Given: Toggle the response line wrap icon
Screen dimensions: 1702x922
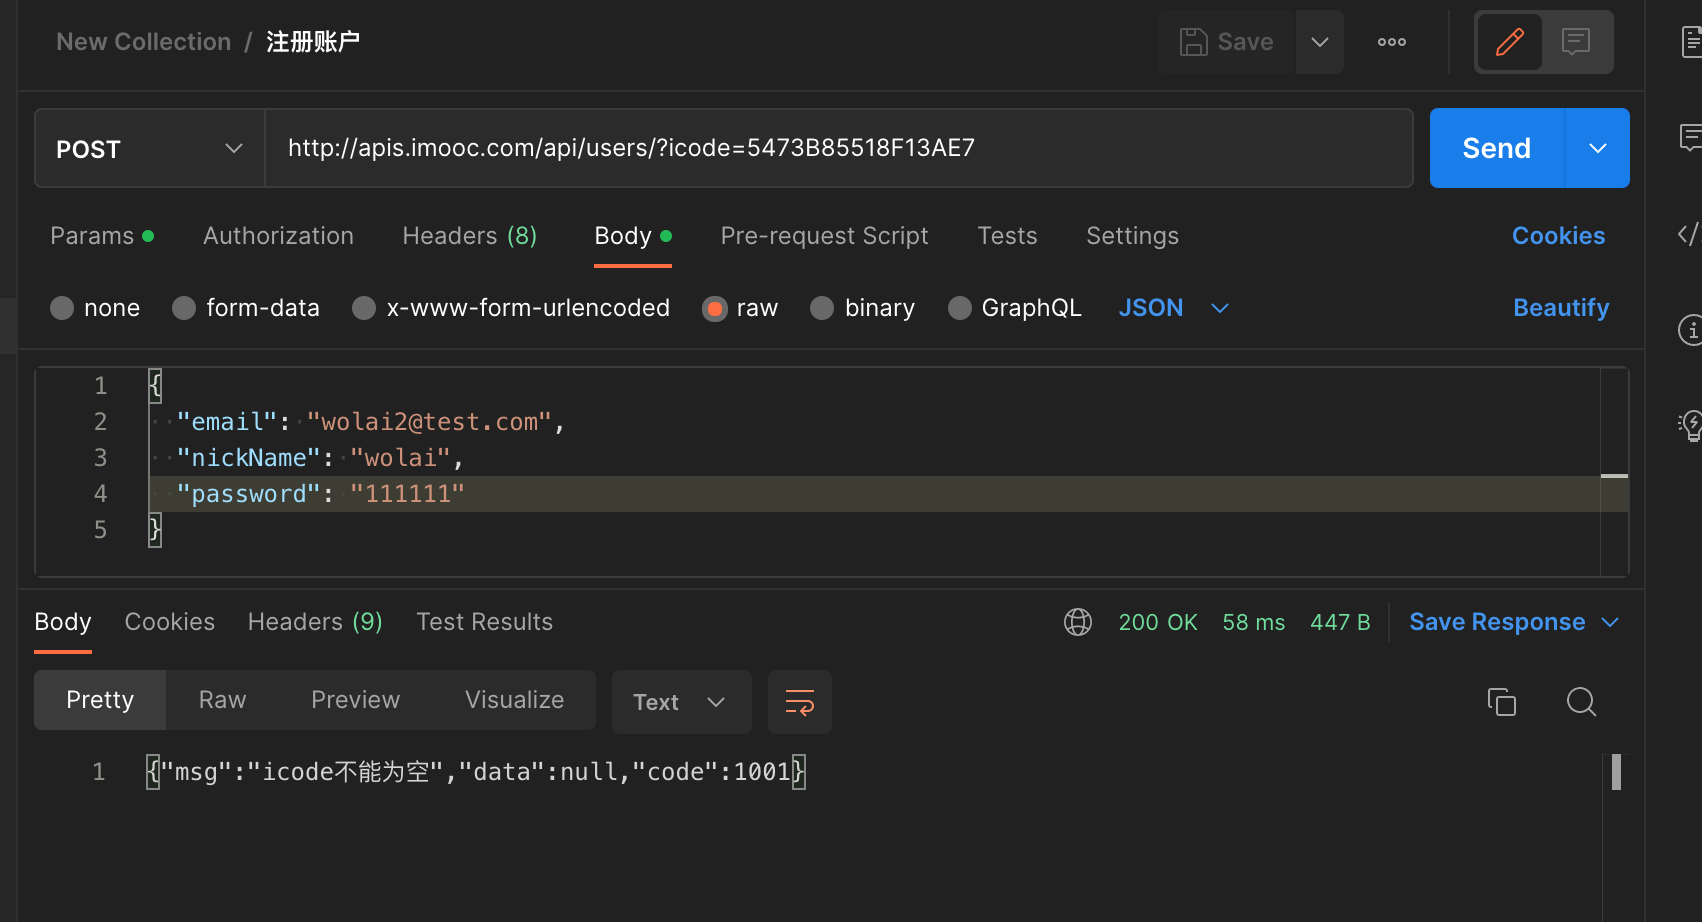Looking at the screenshot, I should (800, 702).
